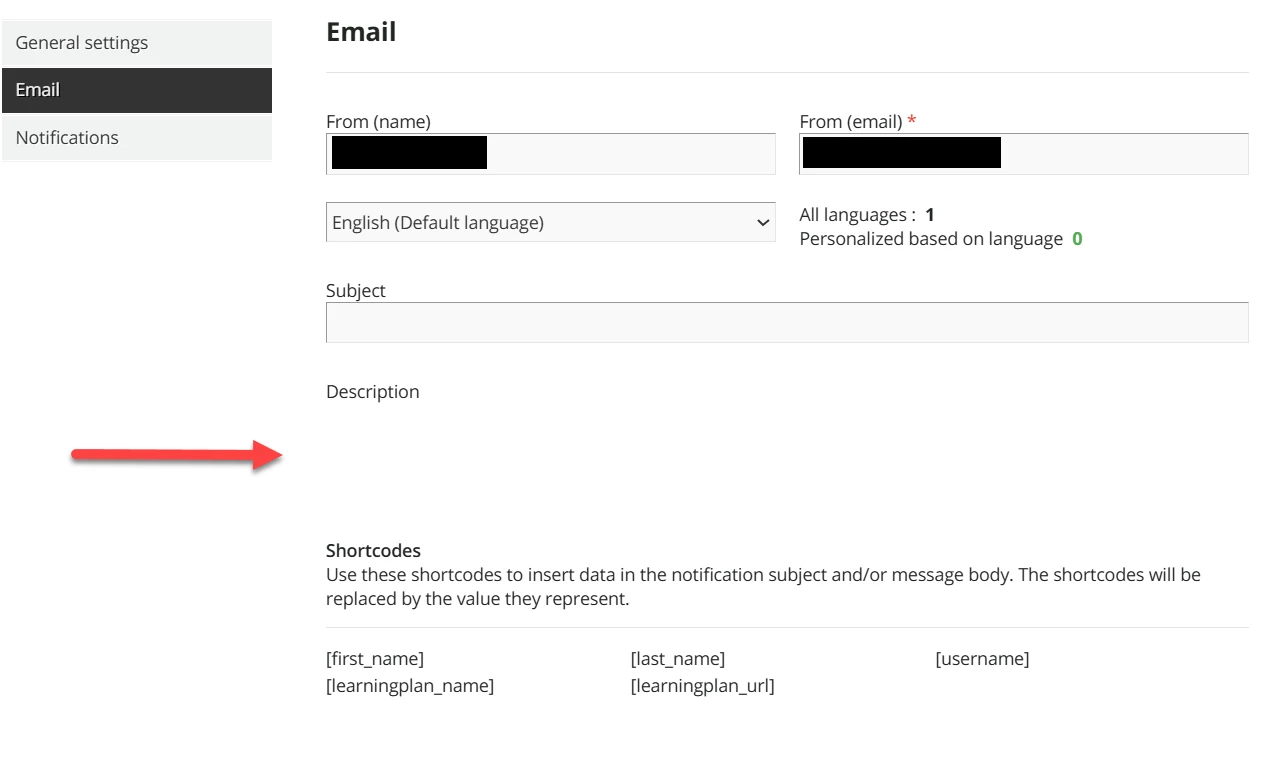
Task: Click the Shortcodes heading
Action: click(x=373, y=551)
